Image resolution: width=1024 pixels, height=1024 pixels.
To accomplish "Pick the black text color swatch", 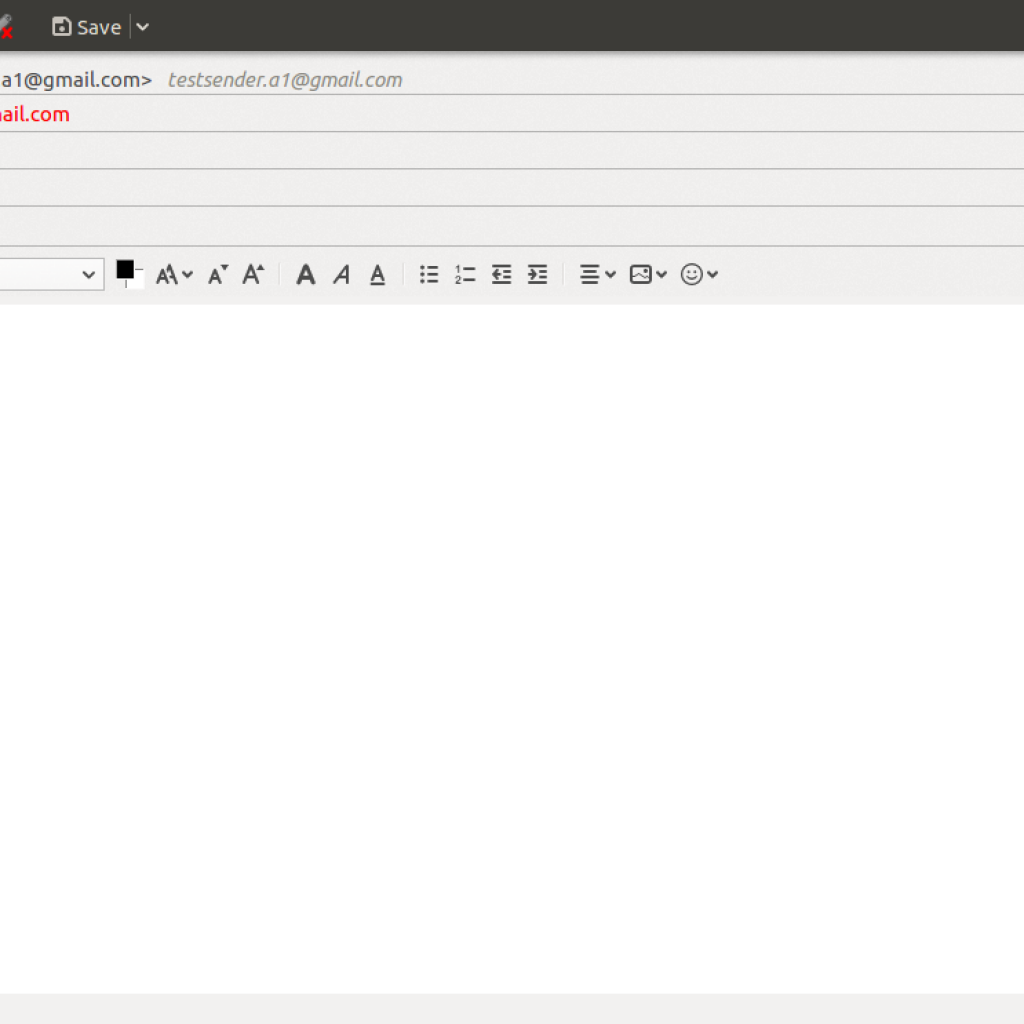I will [126, 270].
